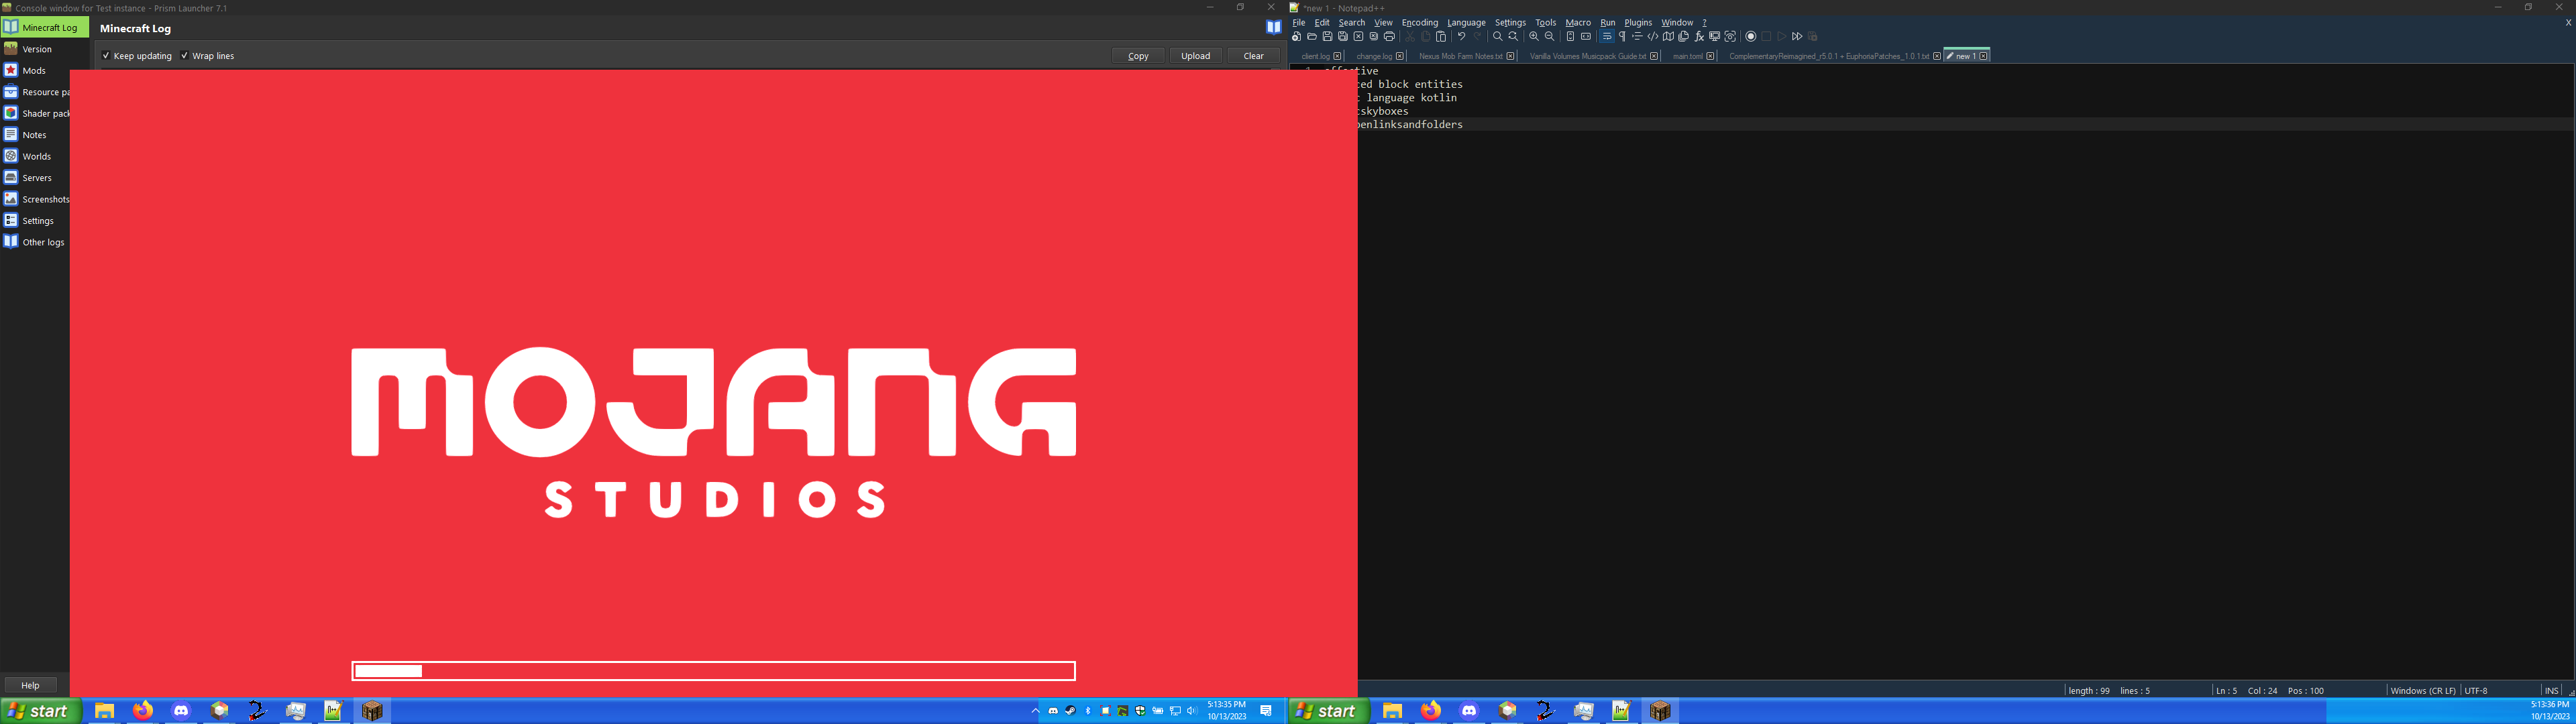Click the Mojang loading progress bar
Image resolution: width=2576 pixels, height=724 pixels.
coord(713,671)
